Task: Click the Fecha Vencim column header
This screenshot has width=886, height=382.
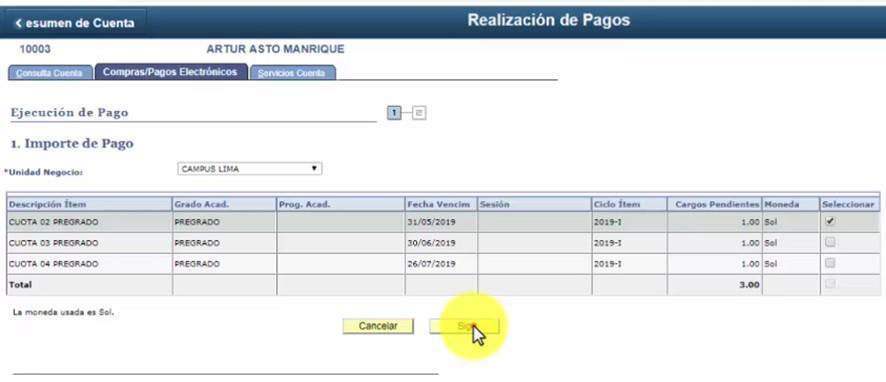Action: coord(441,205)
